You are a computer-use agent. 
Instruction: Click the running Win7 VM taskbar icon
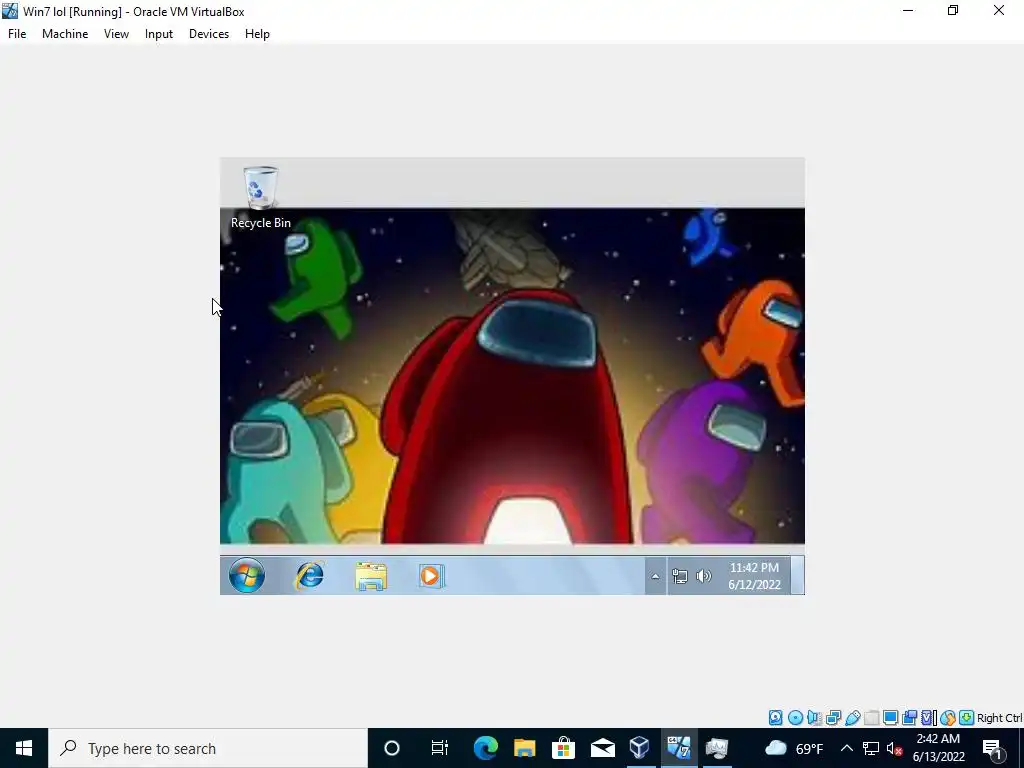(679, 748)
